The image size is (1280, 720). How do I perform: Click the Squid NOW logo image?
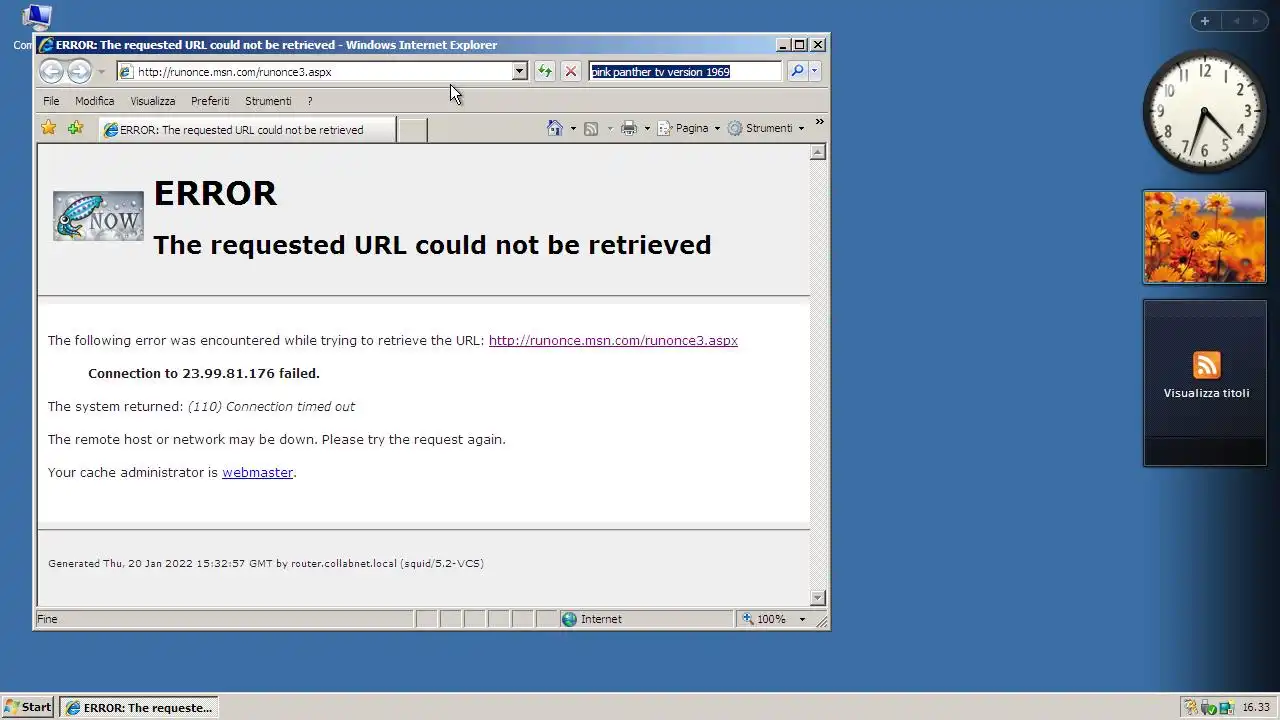click(x=98, y=216)
